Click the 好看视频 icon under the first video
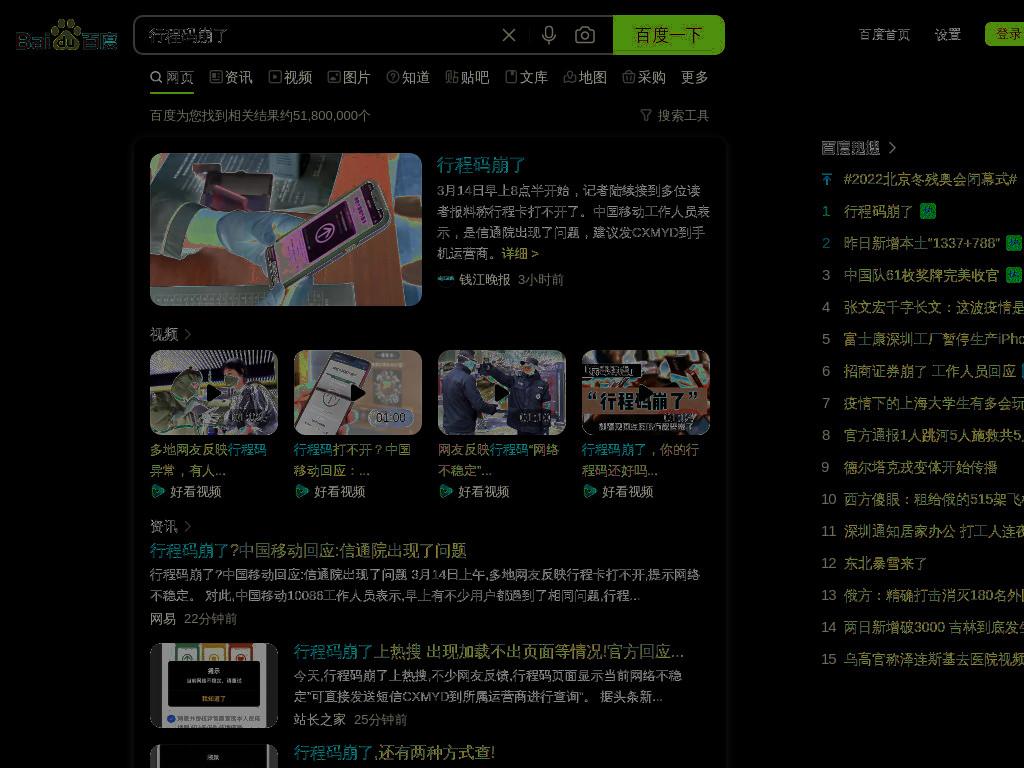The width and height of the screenshot is (1024, 768). tap(157, 491)
